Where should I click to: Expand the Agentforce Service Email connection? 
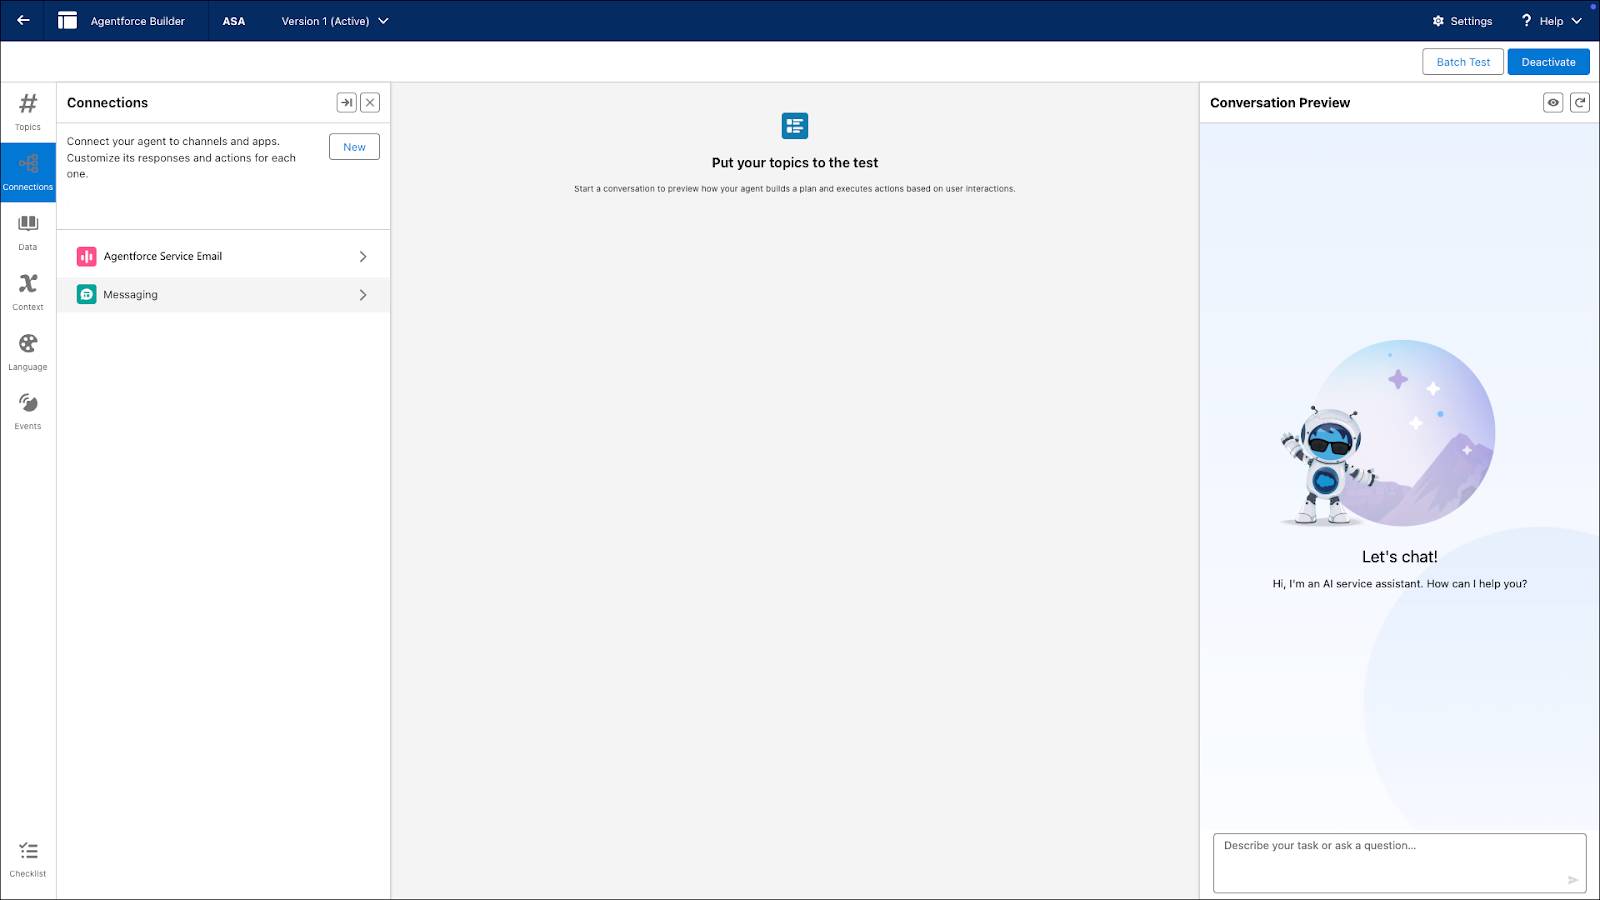[222, 256]
